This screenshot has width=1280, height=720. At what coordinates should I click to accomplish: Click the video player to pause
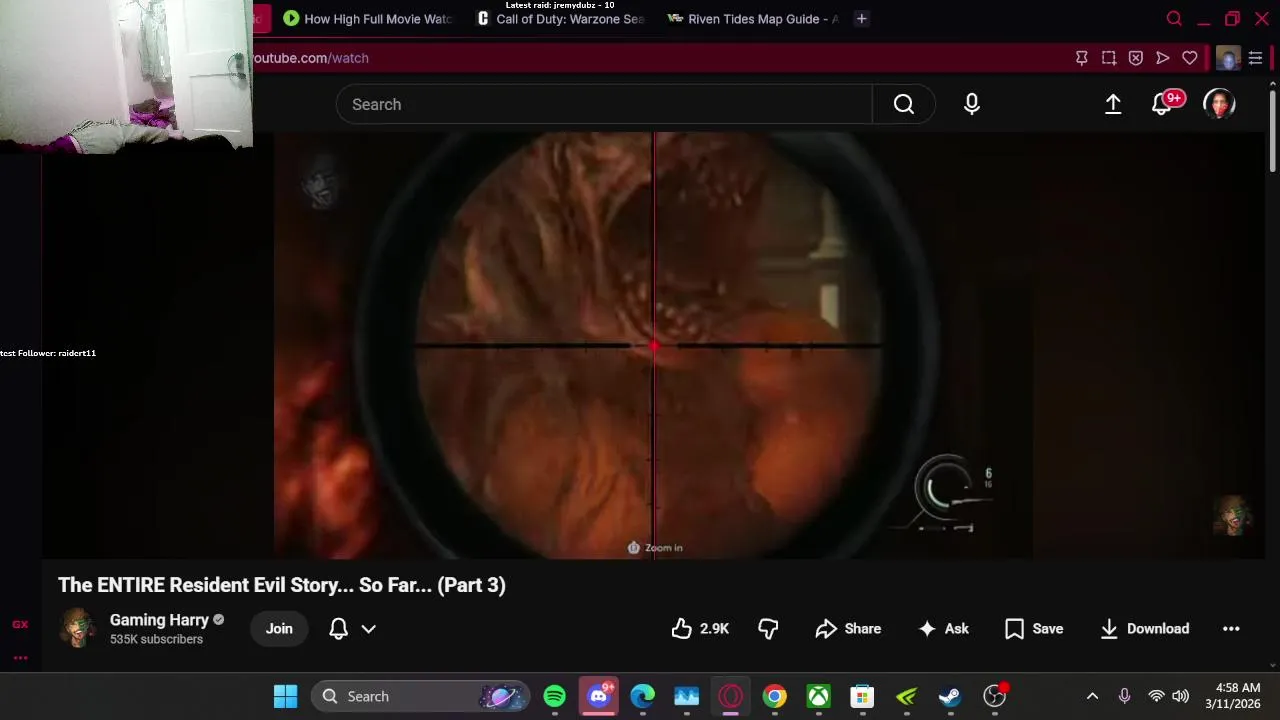tap(653, 345)
